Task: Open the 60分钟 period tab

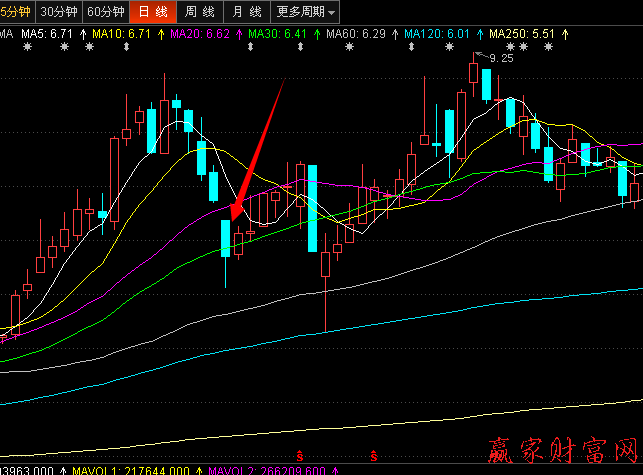Action: pos(105,12)
